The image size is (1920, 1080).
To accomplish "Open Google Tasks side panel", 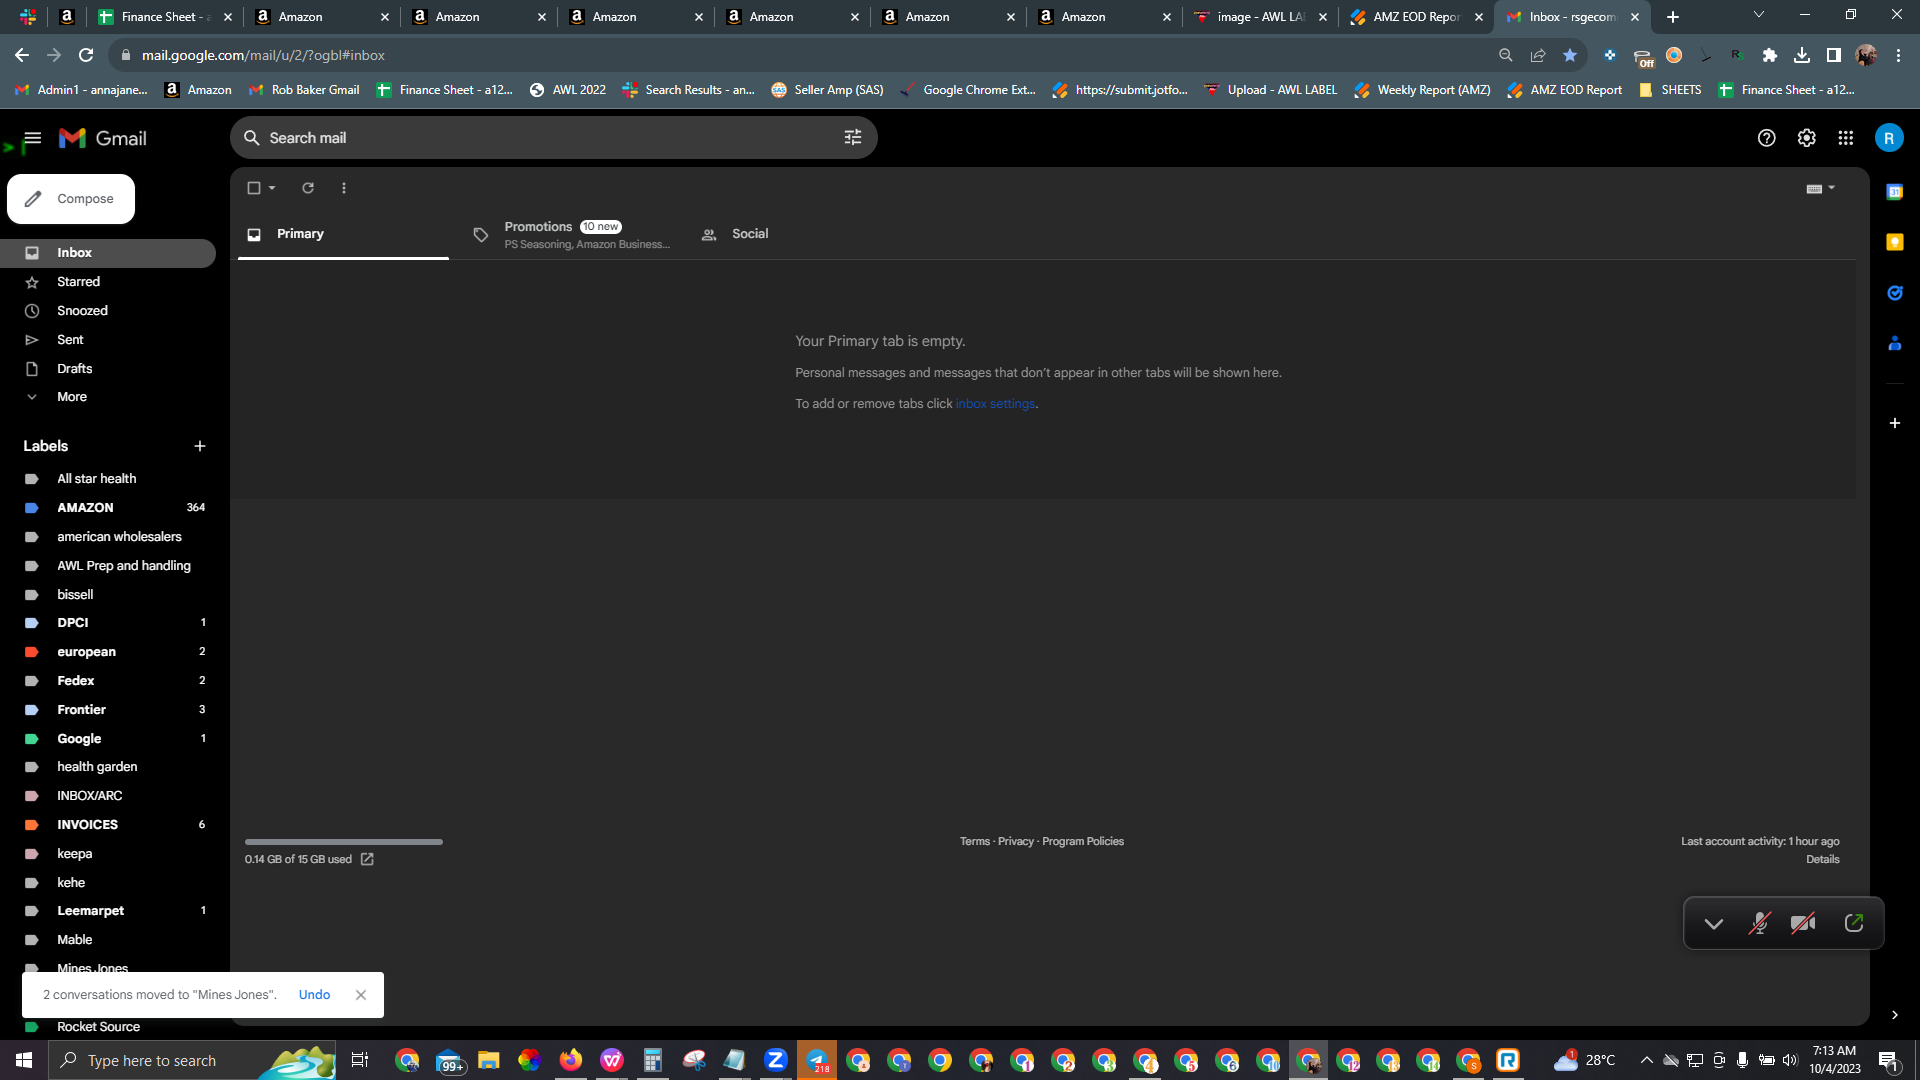I will point(1894,293).
